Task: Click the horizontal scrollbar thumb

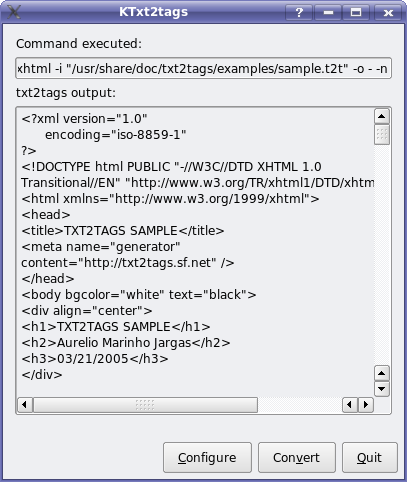Action: tap(145, 405)
